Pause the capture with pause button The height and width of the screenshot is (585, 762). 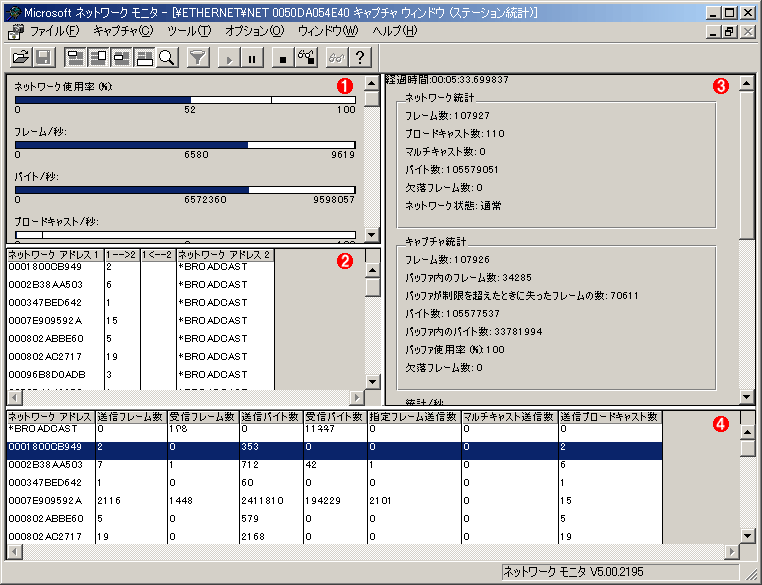click(252, 57)
